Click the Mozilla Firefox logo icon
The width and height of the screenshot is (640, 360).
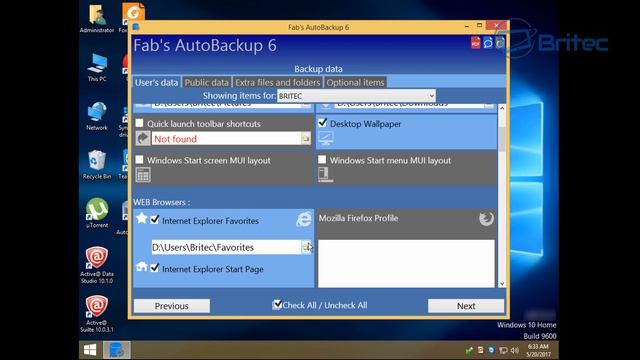[486, 219]
